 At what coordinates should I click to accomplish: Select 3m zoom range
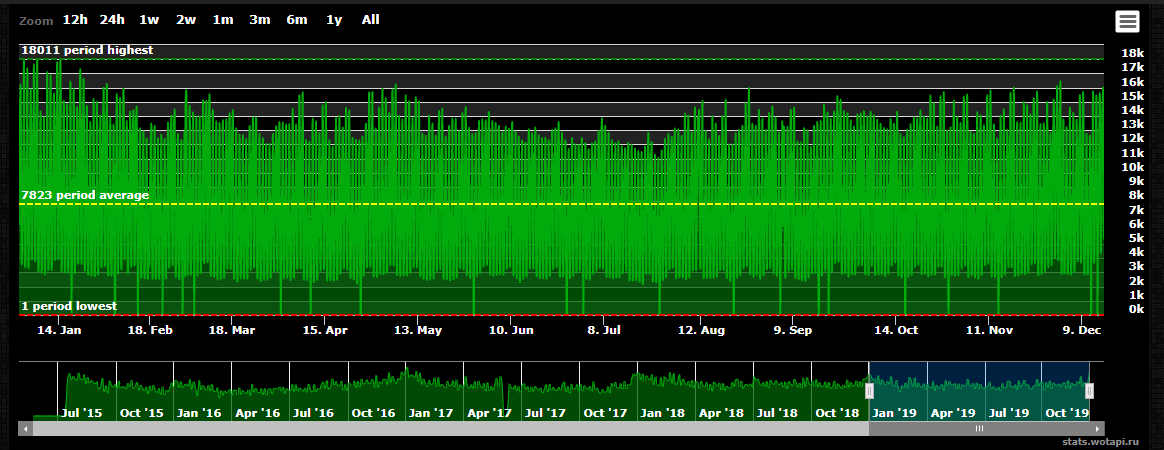(260, 20)
